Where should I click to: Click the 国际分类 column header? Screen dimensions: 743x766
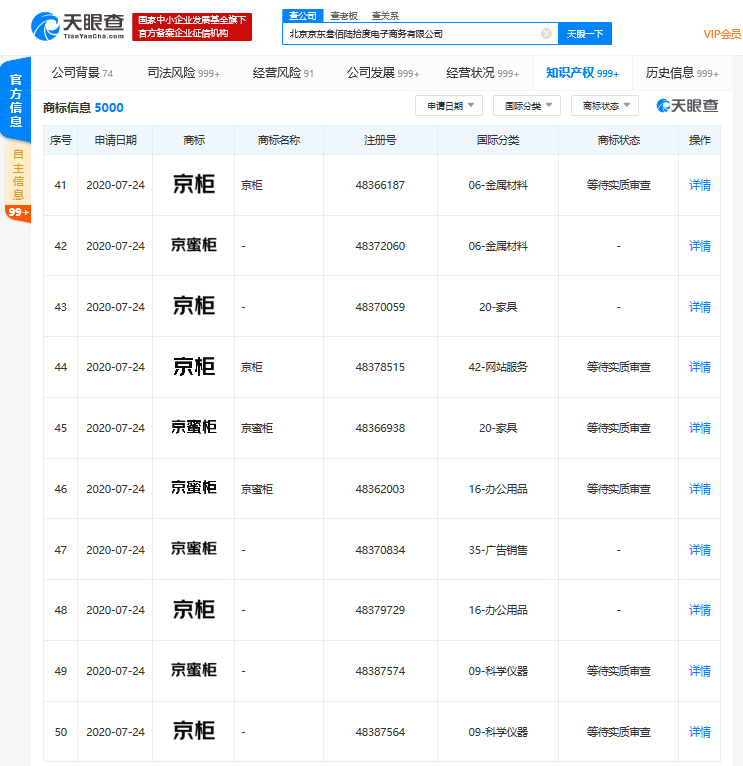[x=498, y=141]
